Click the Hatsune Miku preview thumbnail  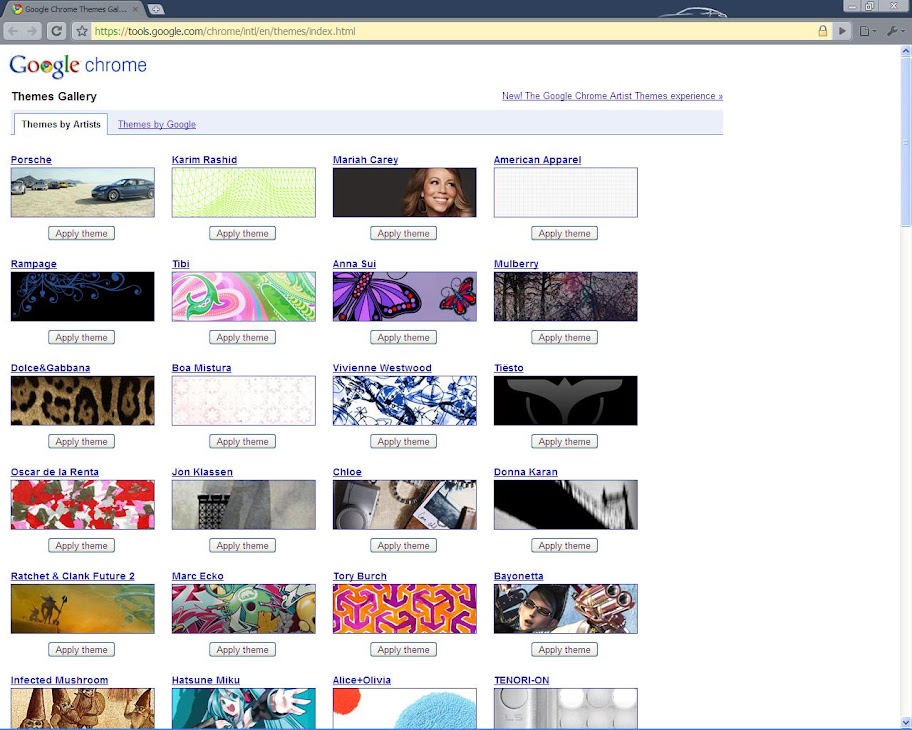pos(244,708)
